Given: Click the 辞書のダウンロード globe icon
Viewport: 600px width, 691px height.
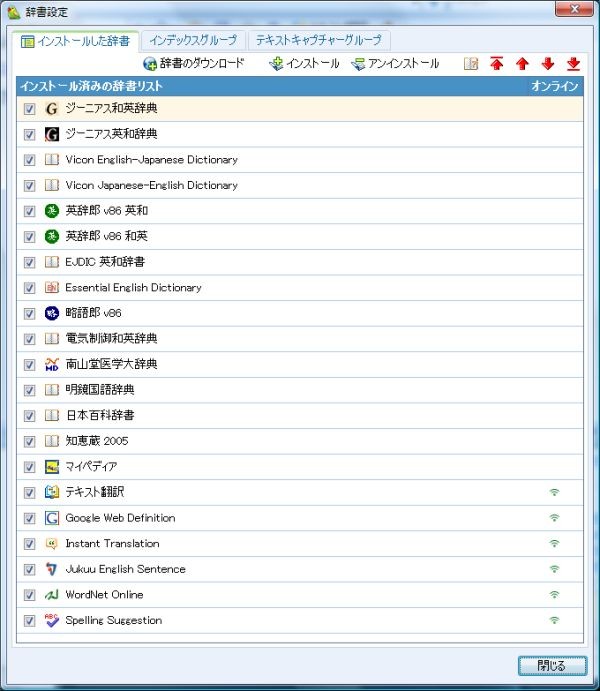Looking at the screenshot, I should point(150,64).
